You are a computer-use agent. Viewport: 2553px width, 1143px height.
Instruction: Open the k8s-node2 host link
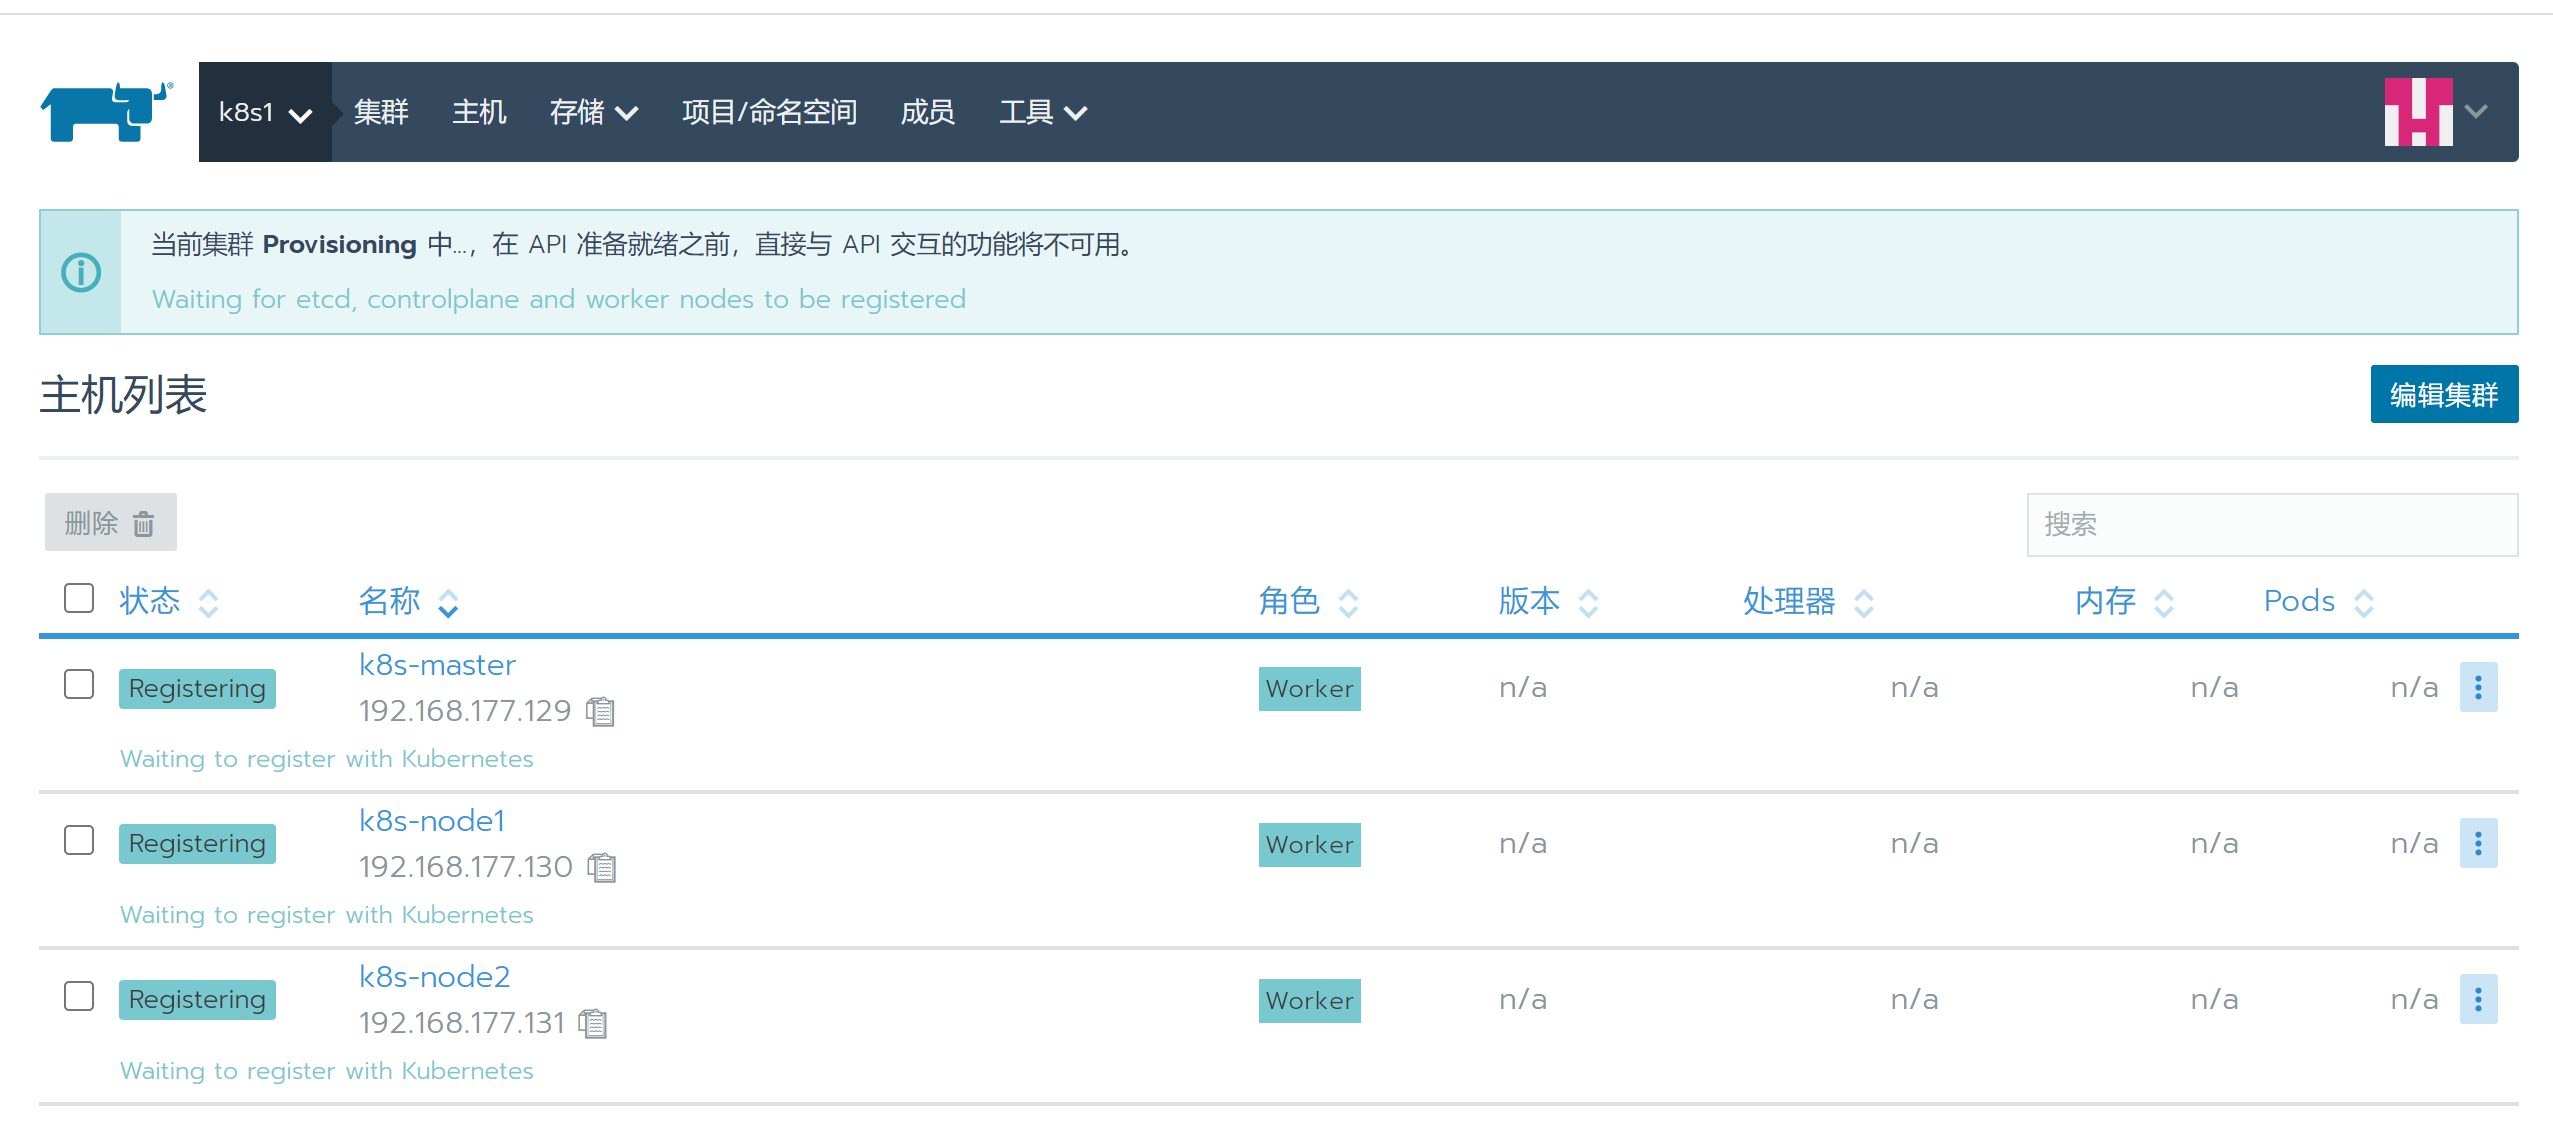[x=434, y=977]
